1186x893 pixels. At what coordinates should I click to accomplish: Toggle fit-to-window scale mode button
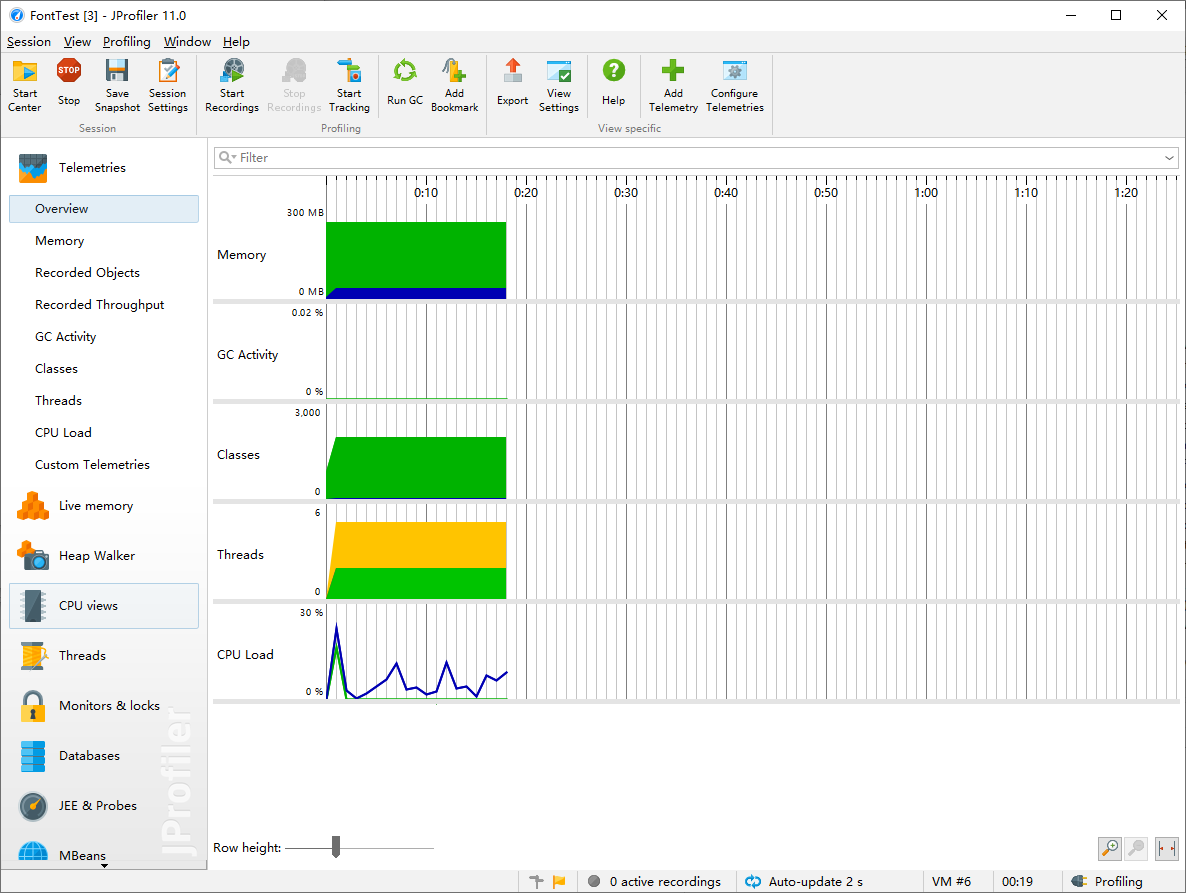click(x=1166, y=848)
